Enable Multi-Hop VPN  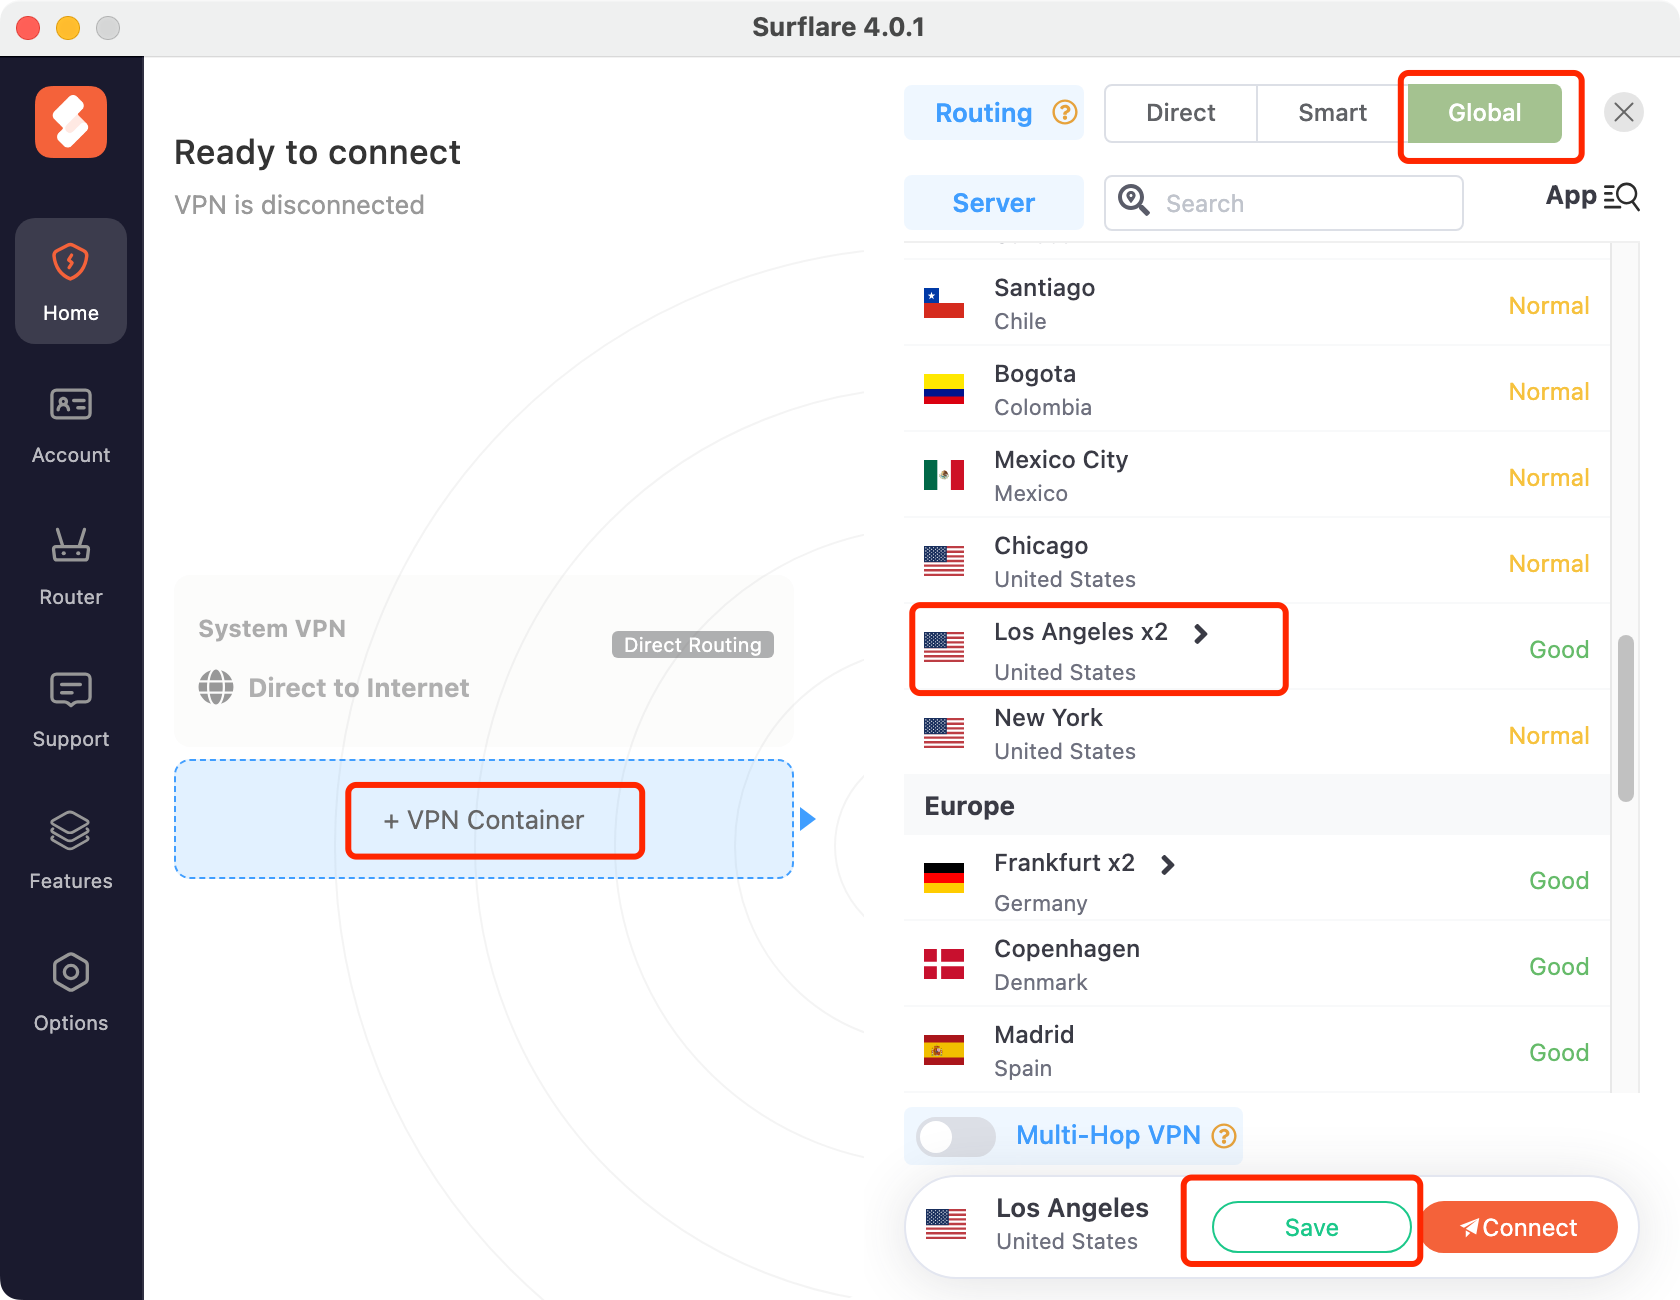(954, 1136)
